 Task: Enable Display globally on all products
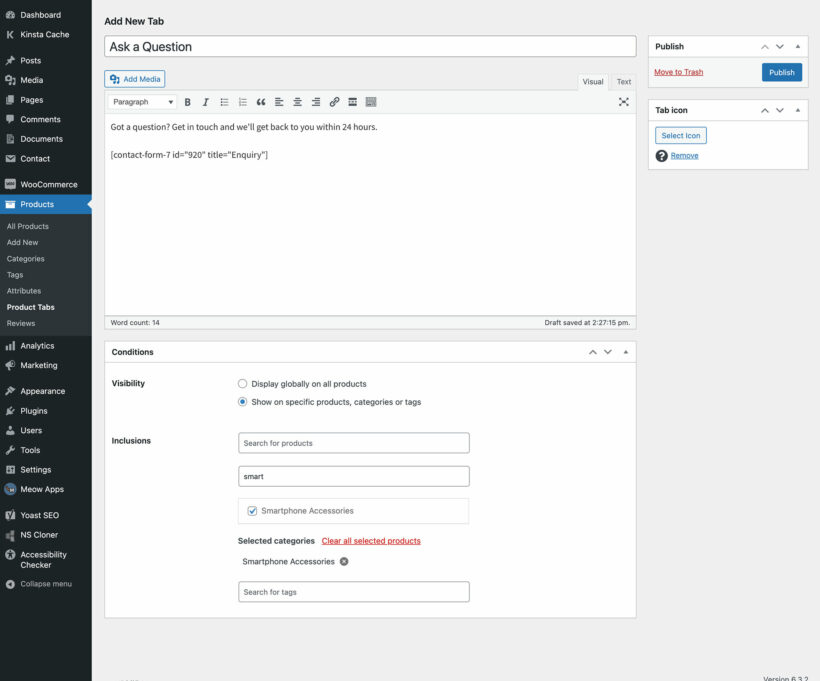(241, 383)
